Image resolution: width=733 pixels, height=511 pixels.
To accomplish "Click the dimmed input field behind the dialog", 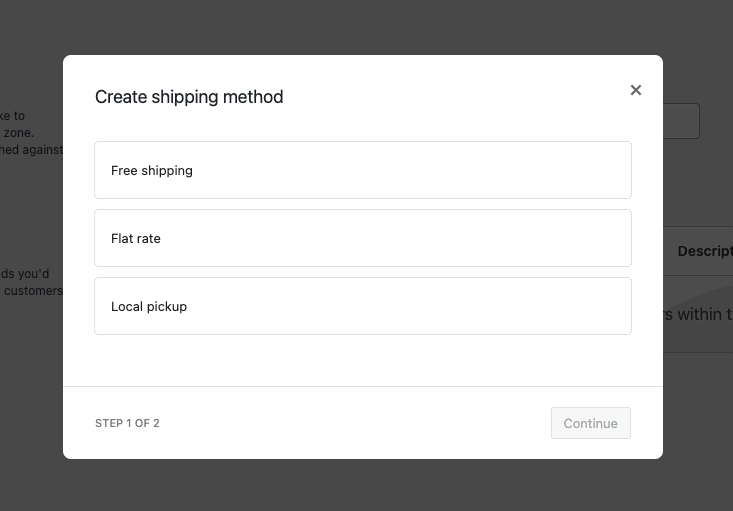I will coord(682,121).
